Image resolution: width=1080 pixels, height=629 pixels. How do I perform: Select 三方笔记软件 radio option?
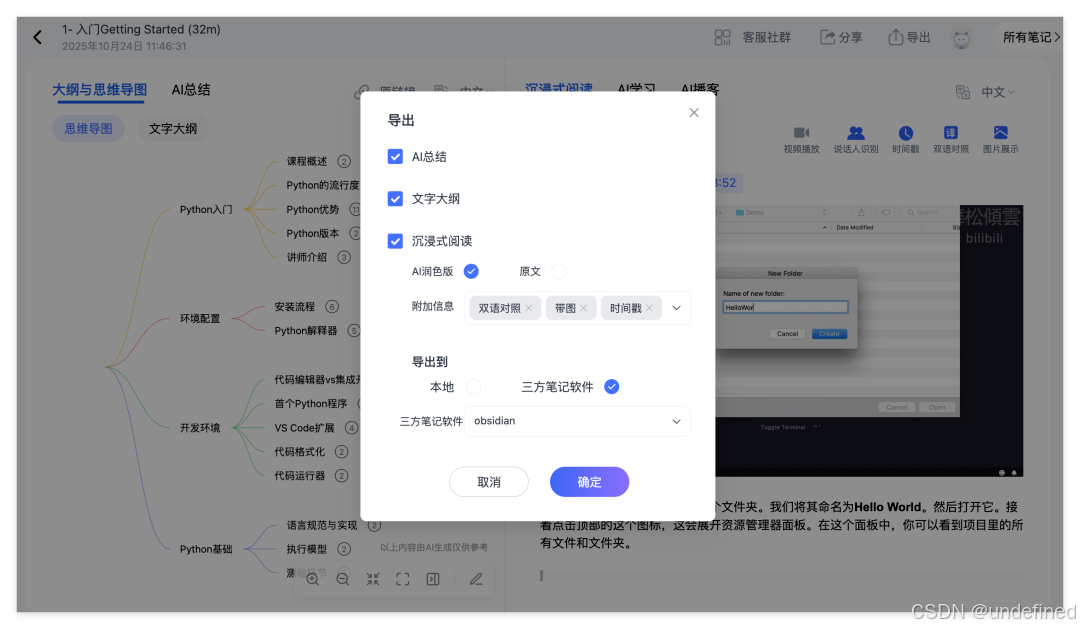pos(612,386)
